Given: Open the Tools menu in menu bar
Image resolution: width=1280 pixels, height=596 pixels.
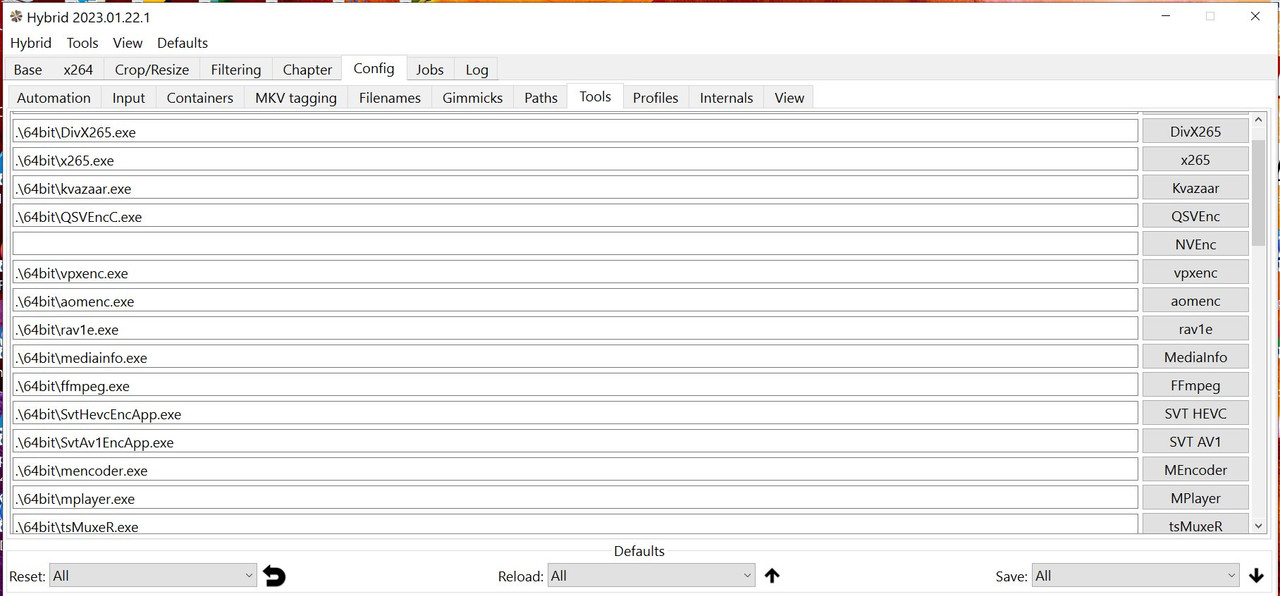Looking at the screenshot, I should coord(82,43).
